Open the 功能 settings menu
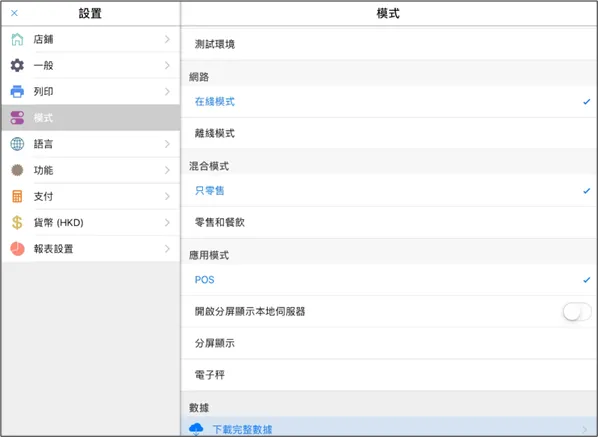 point(91,170)
